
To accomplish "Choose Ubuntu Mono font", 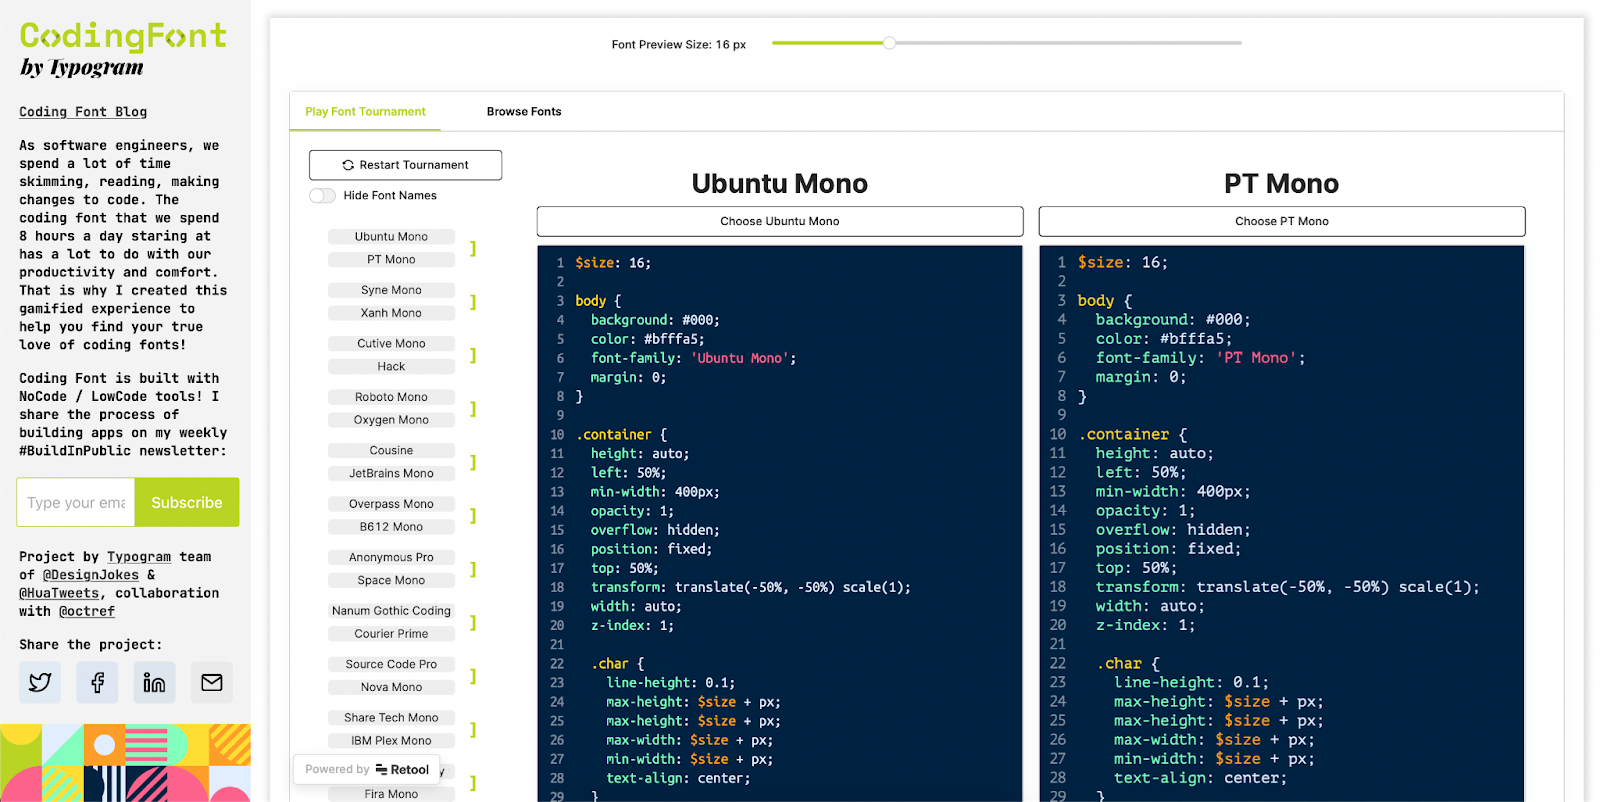I will coord(780,221).
